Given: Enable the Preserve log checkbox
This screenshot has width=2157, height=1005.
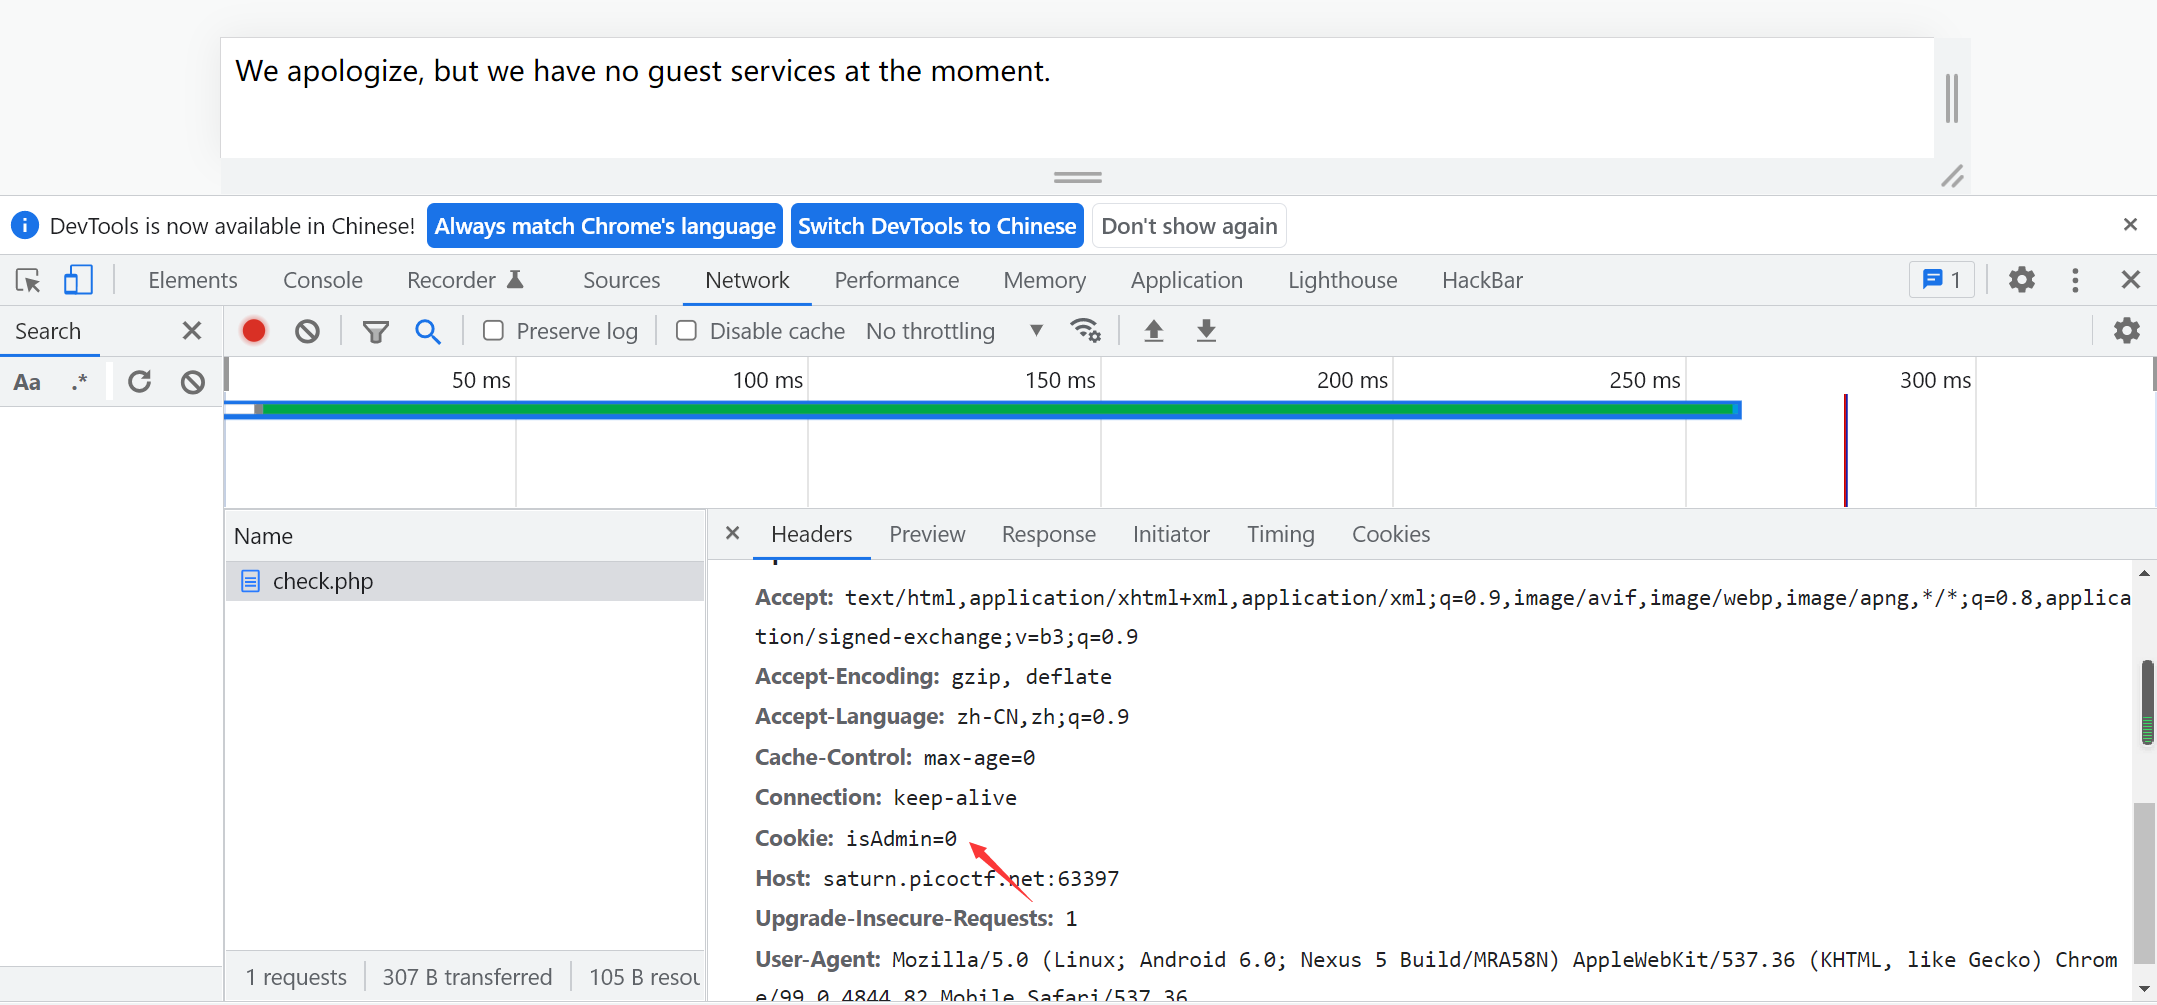Looking at the screenshot, I should [493, 330].
